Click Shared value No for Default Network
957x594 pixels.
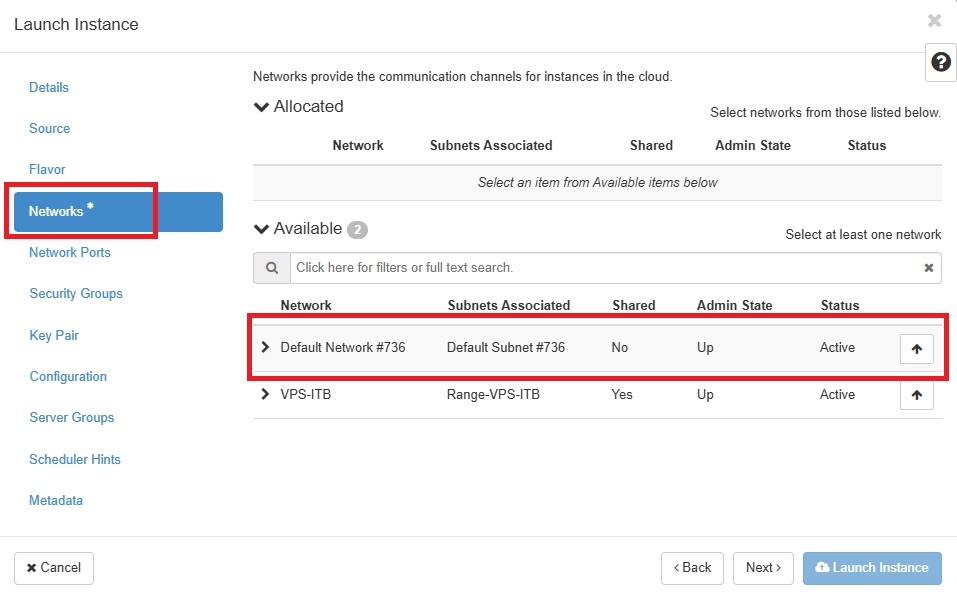tap(619, 347)
